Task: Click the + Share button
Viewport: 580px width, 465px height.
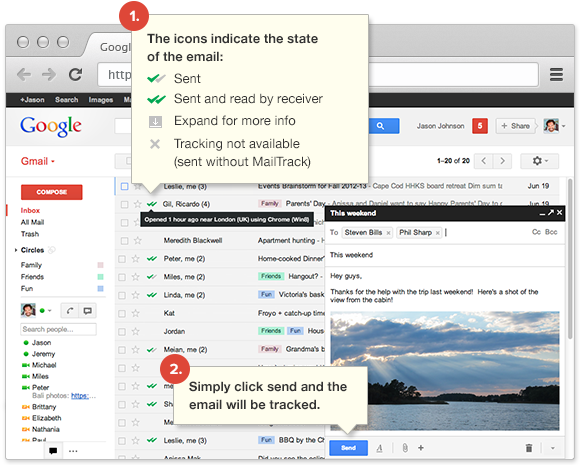Action: click(x=516, y=126)
